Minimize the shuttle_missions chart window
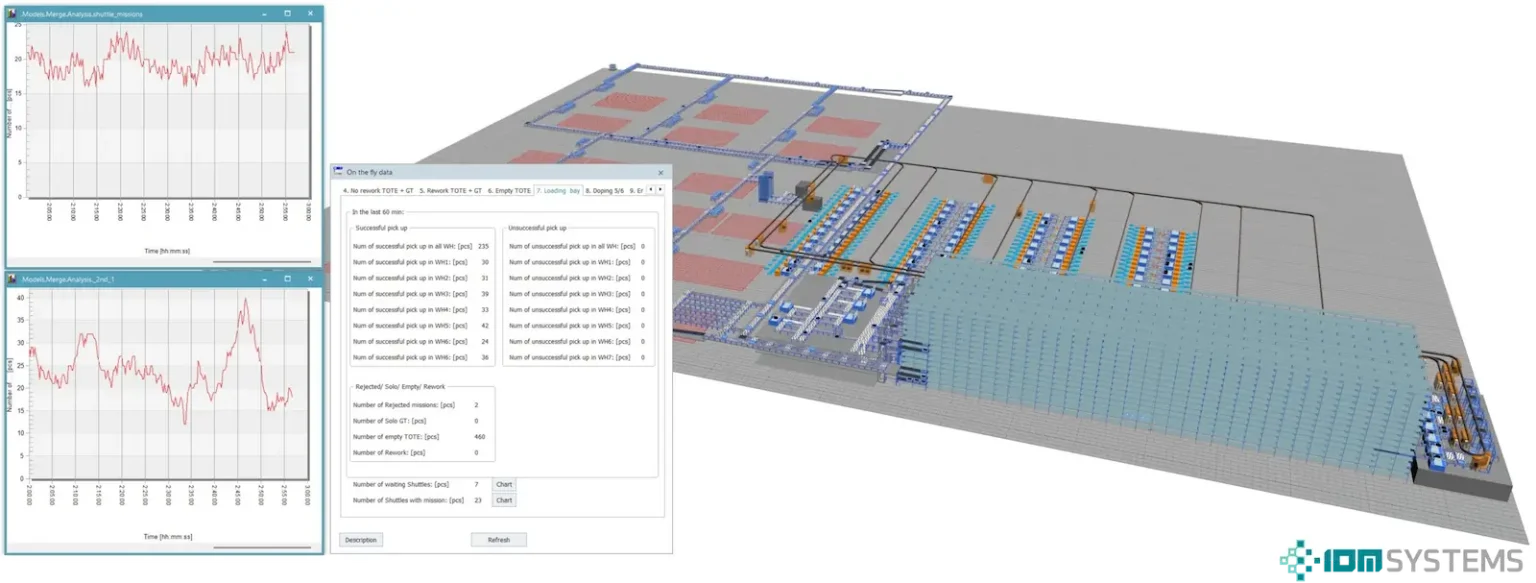Viewport: 1536px width, 583px height. click(x=264, y=14)
